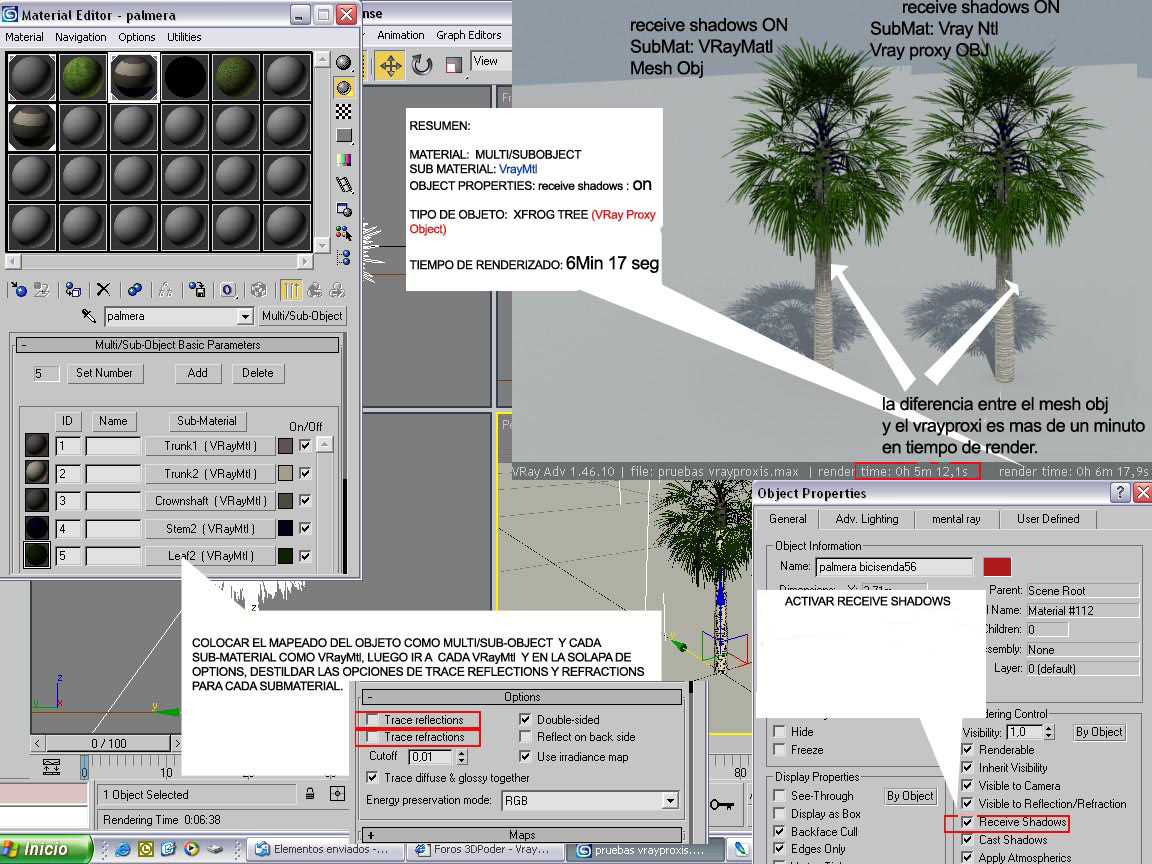Increase the Visibility spinner value
This screenshot has width=1152, height=864.
[1049, 728]
